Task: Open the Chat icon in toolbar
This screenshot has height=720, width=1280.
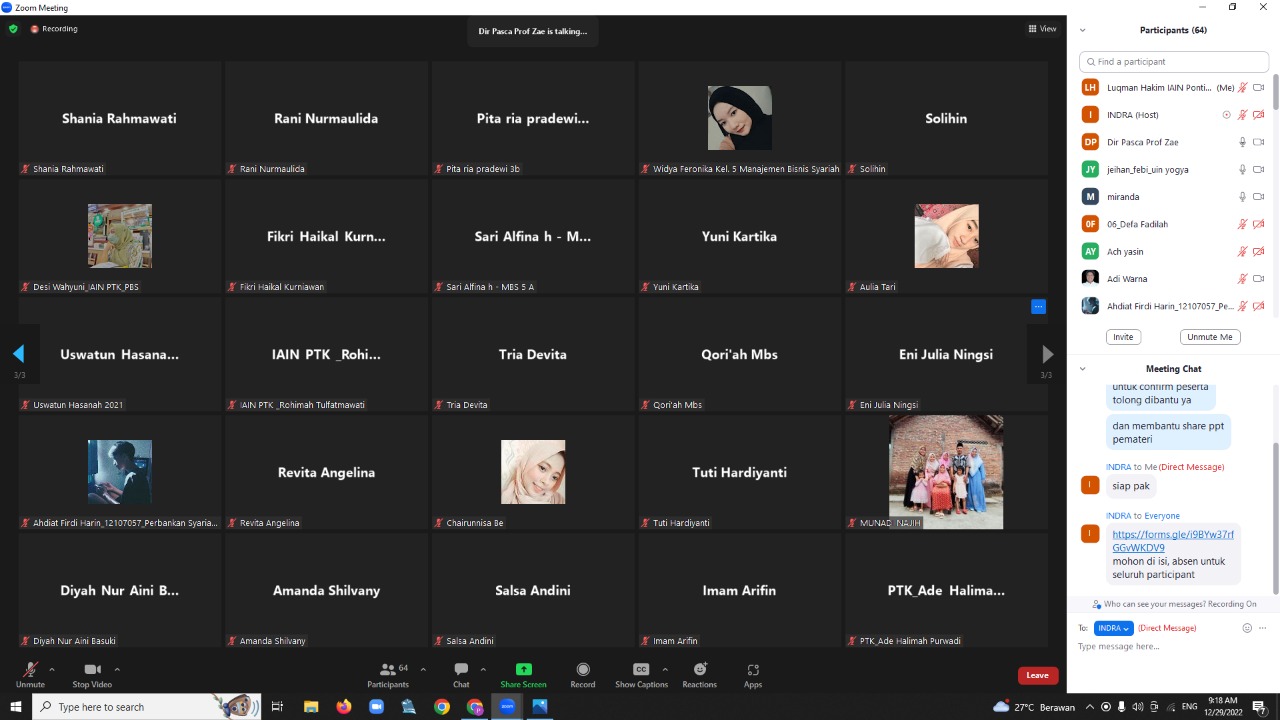Action: tap(461, 670)
